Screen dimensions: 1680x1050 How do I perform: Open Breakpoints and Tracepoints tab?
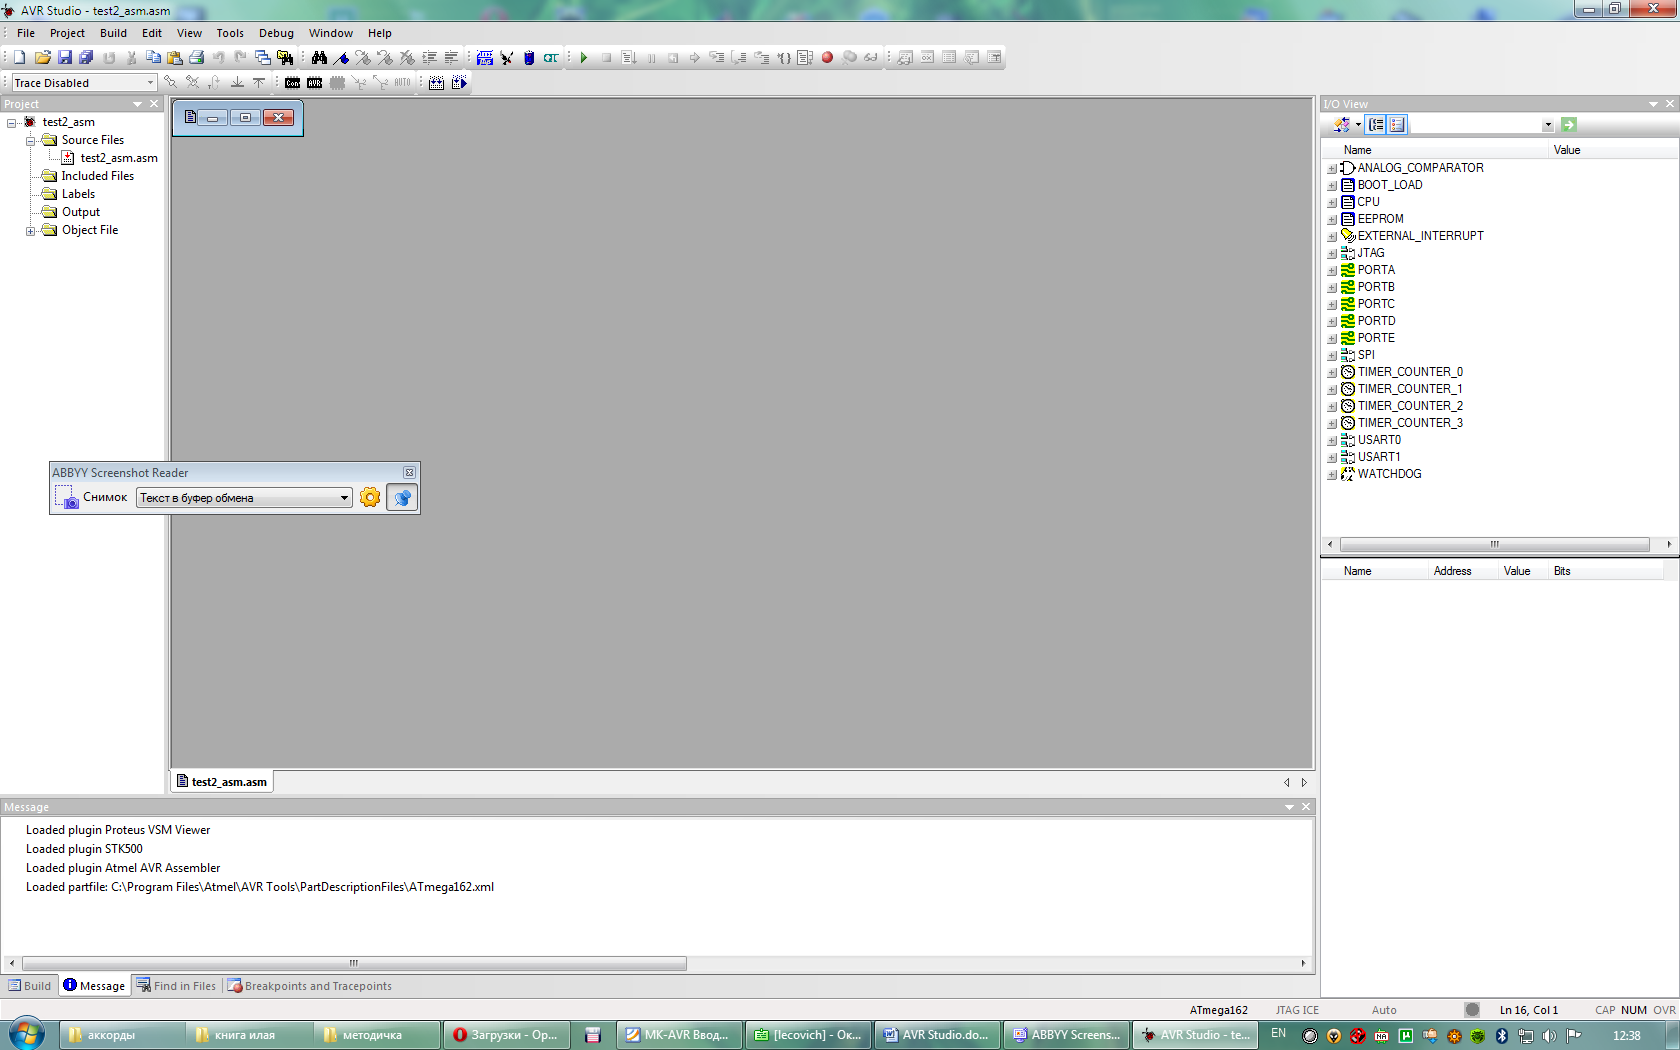point(310,986)
